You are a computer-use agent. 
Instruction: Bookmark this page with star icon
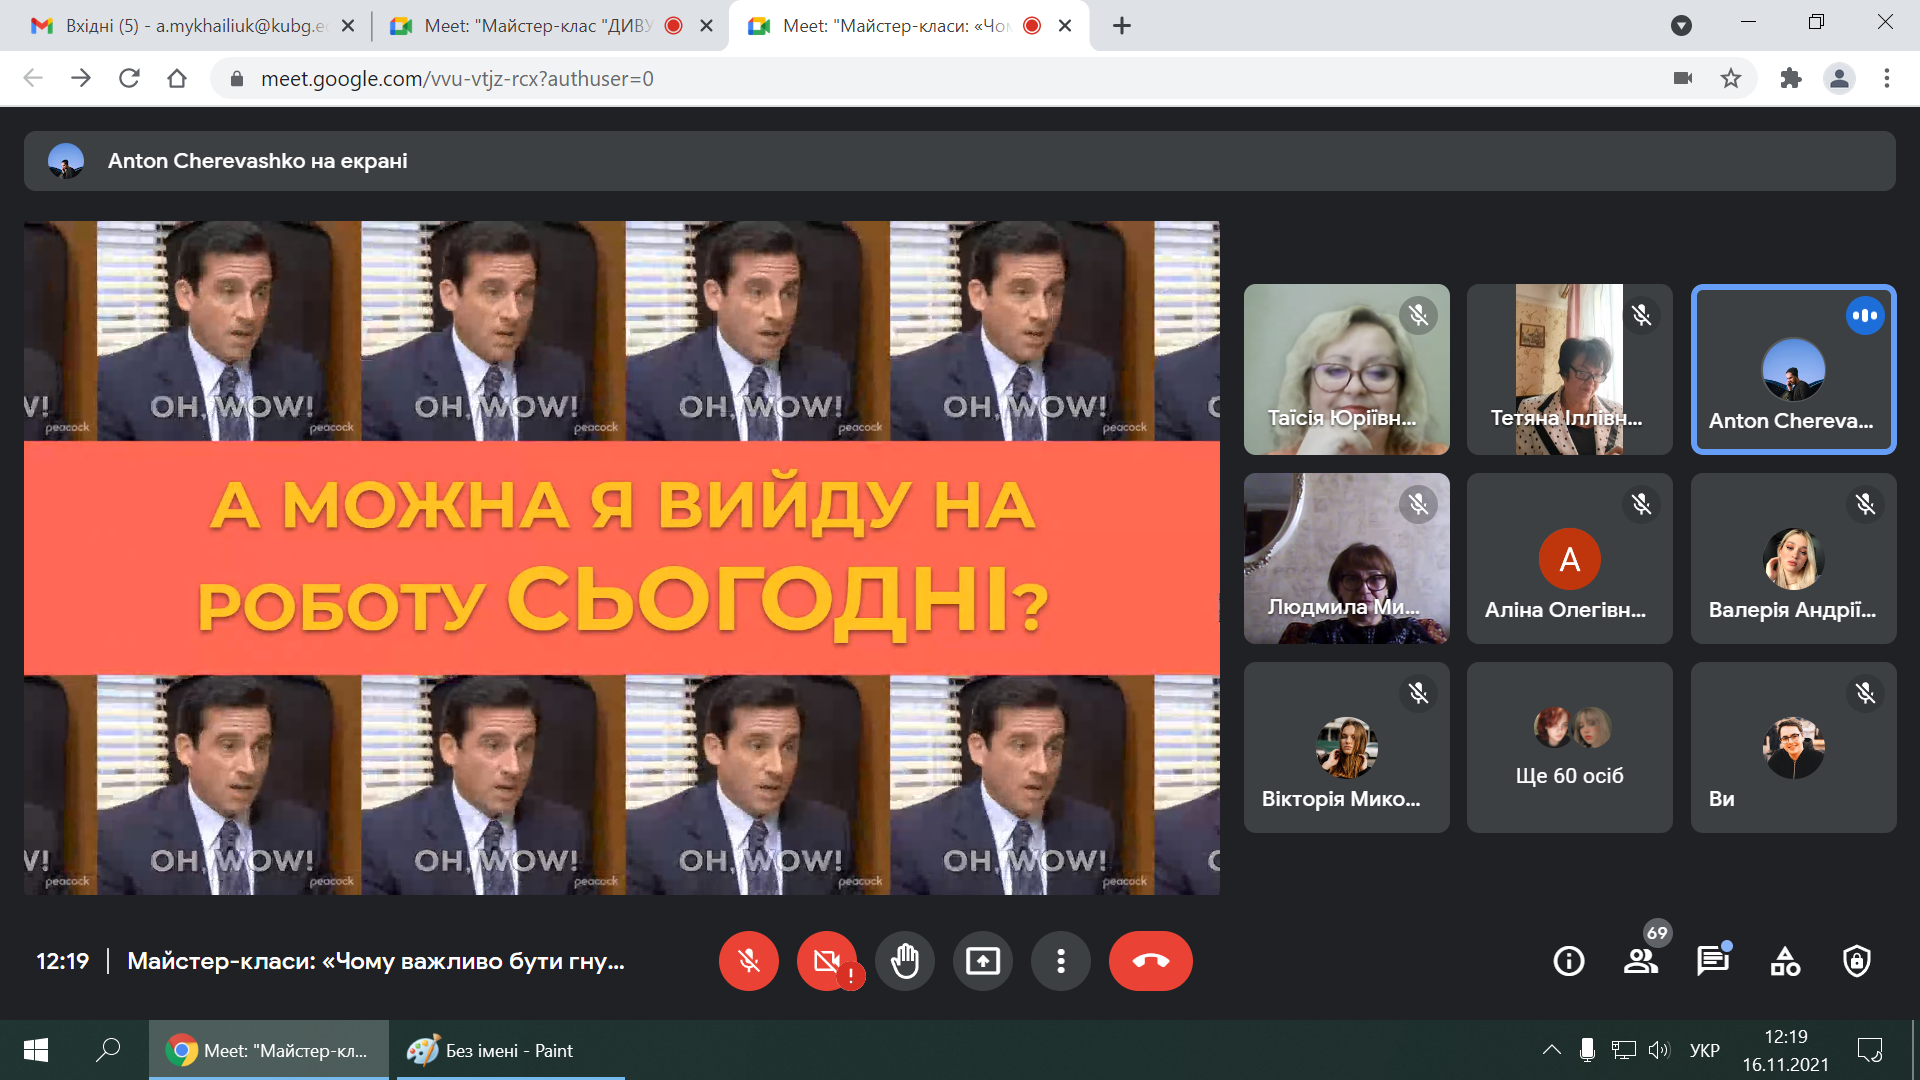pyautogui.click(x=1731, y=78)
